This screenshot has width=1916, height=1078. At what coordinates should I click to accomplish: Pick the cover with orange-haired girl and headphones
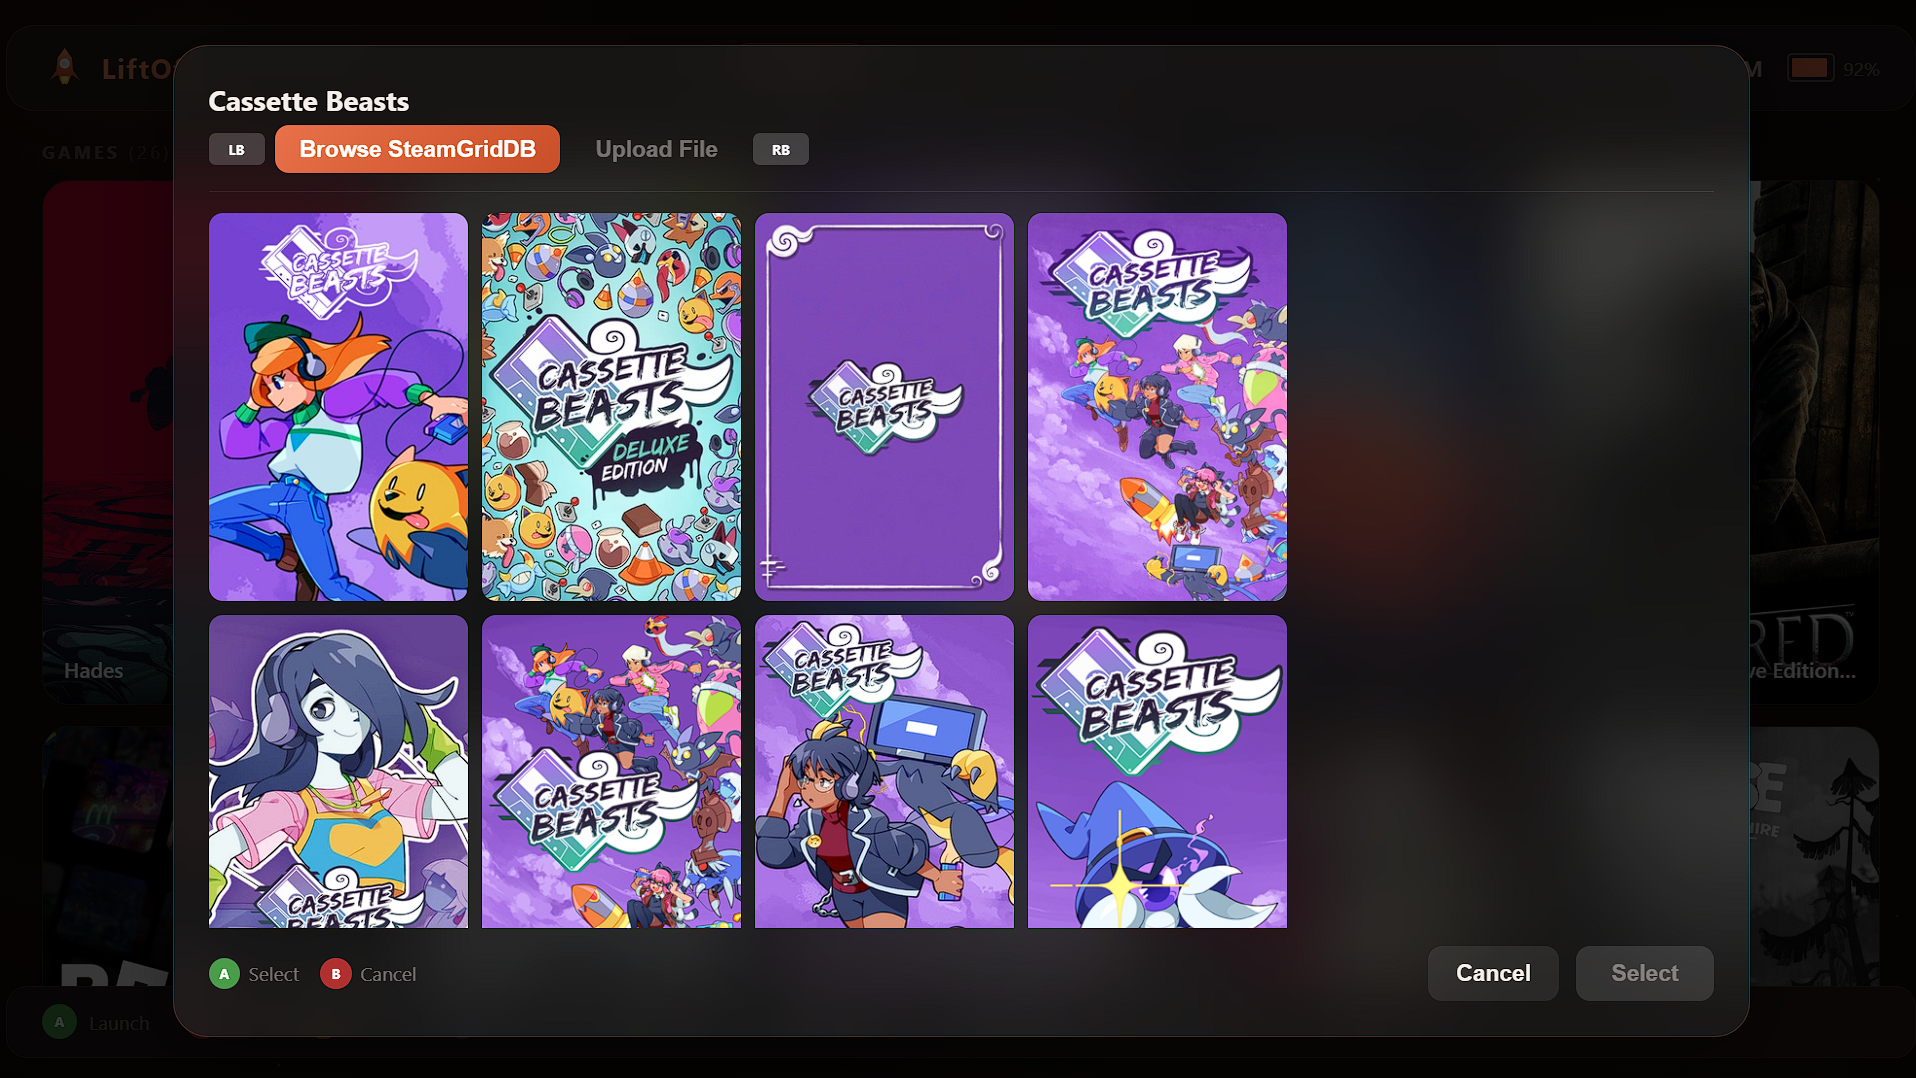338,406
